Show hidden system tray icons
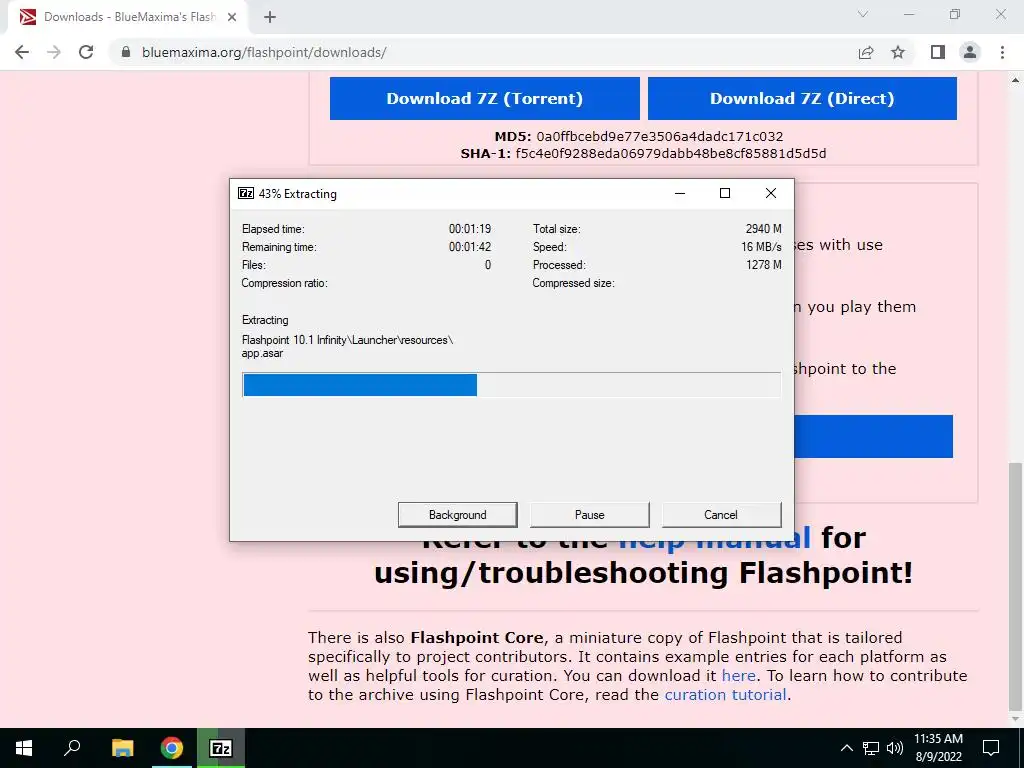The height and width of the screenshot is (768, 1024). point(846,748)
